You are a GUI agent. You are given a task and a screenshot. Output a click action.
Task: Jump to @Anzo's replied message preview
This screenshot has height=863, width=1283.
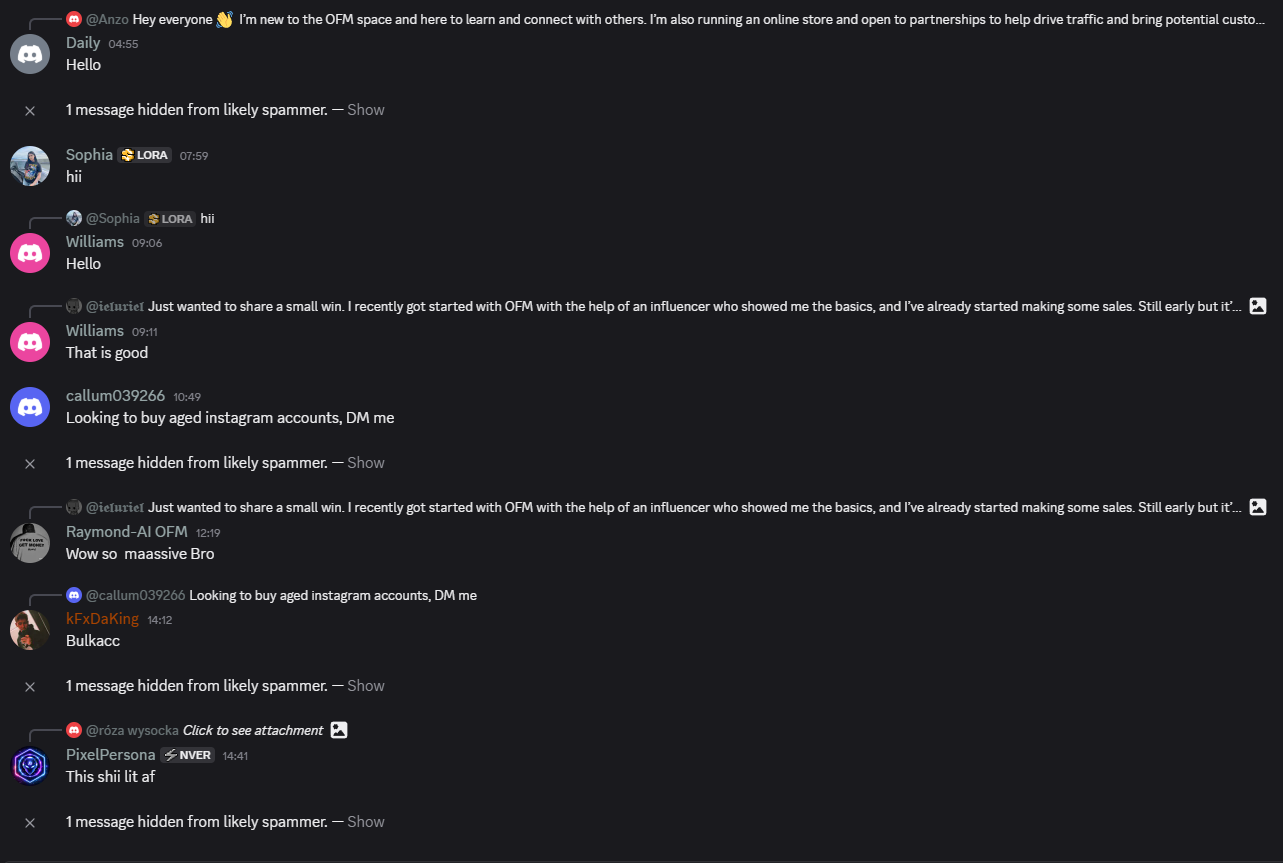point(700,19)
